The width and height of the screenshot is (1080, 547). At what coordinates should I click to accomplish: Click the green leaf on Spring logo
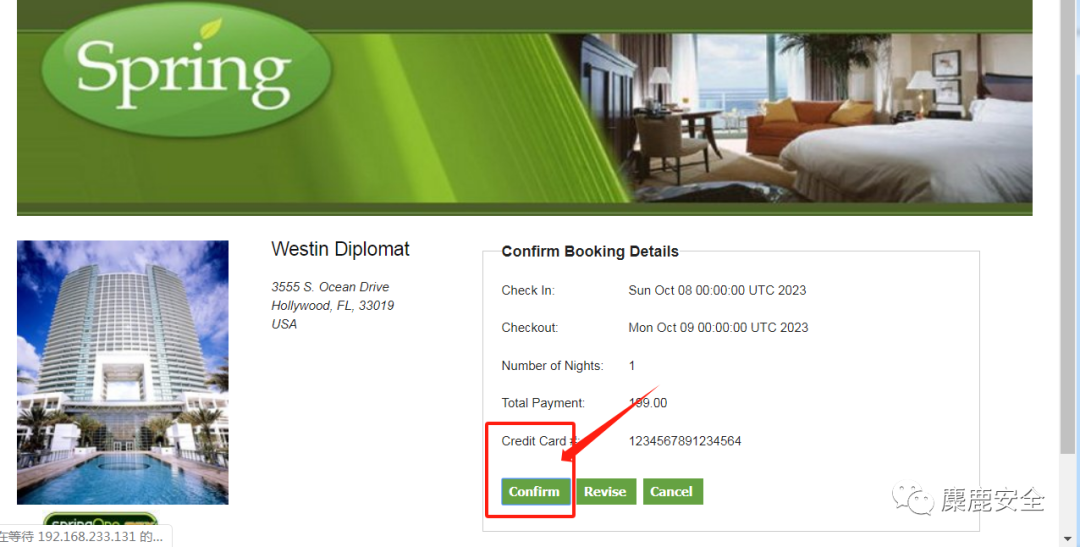[211, 29]
